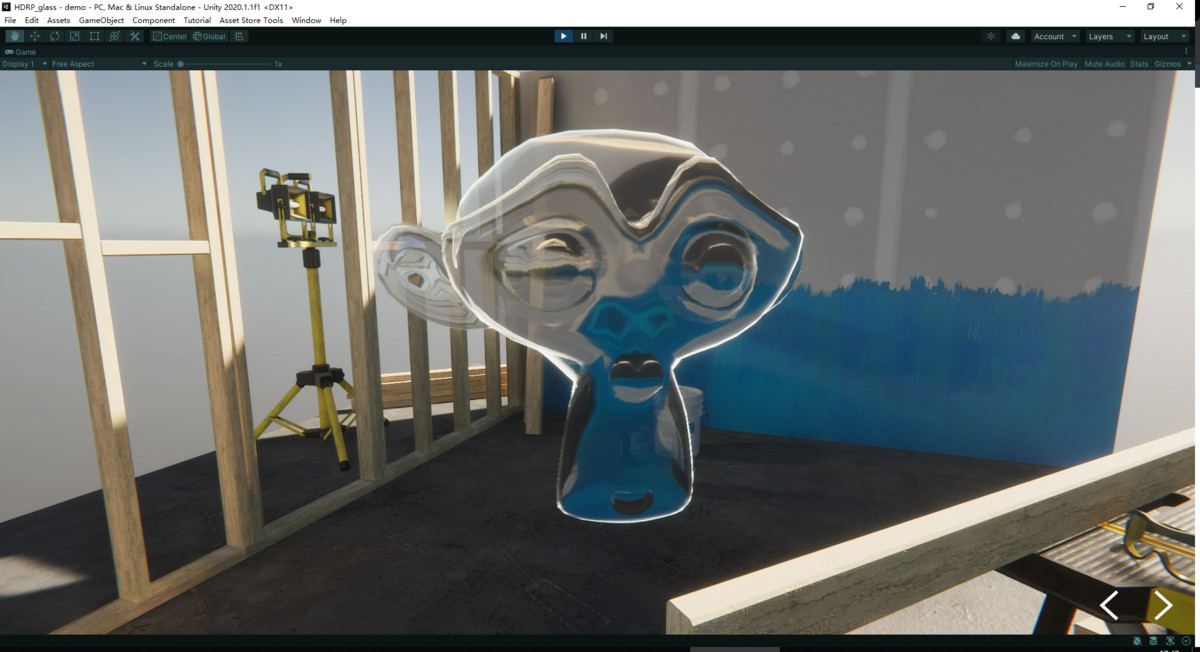Open the Layout dropdown
This screenshot has width=1200, height=652.
coord(1163,36)
